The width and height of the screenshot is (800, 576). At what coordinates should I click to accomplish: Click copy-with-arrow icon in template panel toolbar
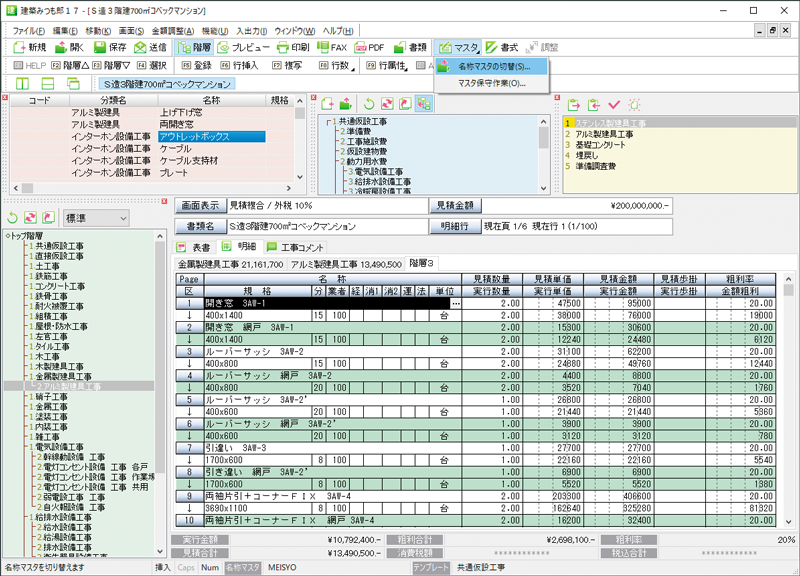click(x=406, y=104)
